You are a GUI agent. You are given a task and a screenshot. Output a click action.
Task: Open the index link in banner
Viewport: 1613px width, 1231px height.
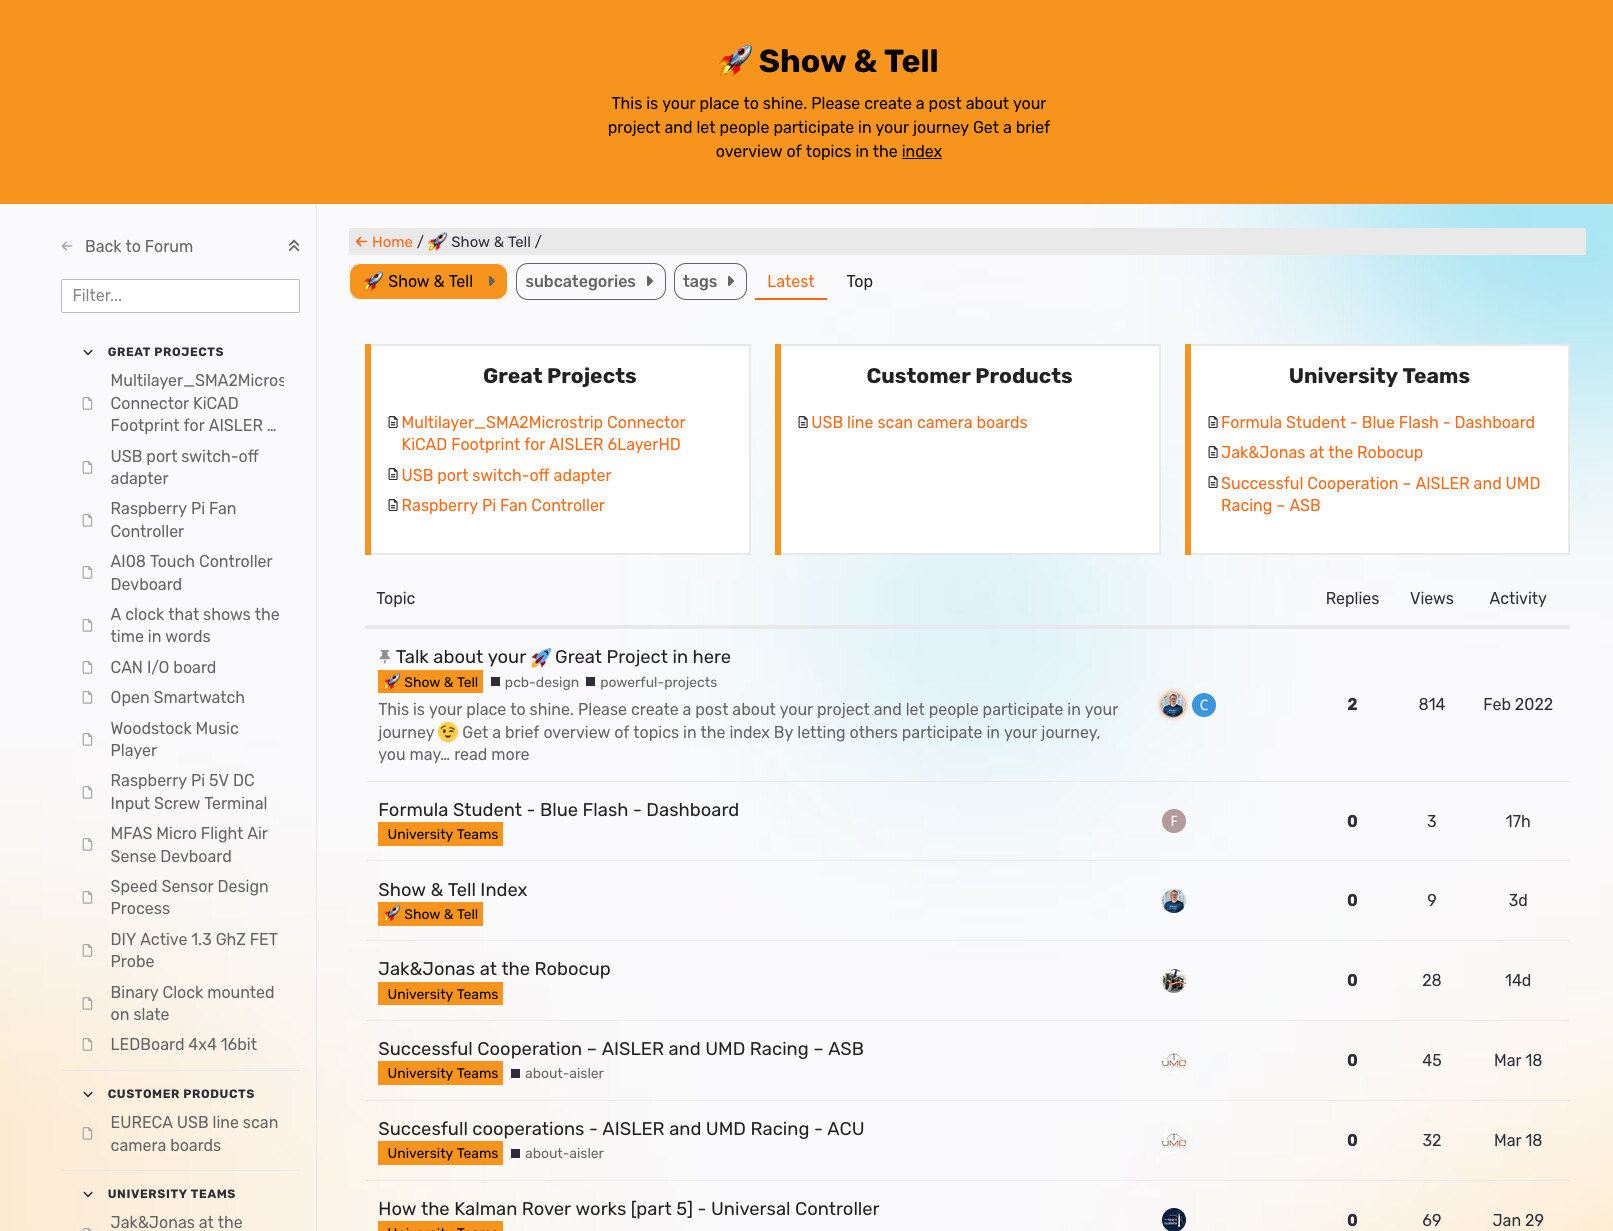[922, 151]
